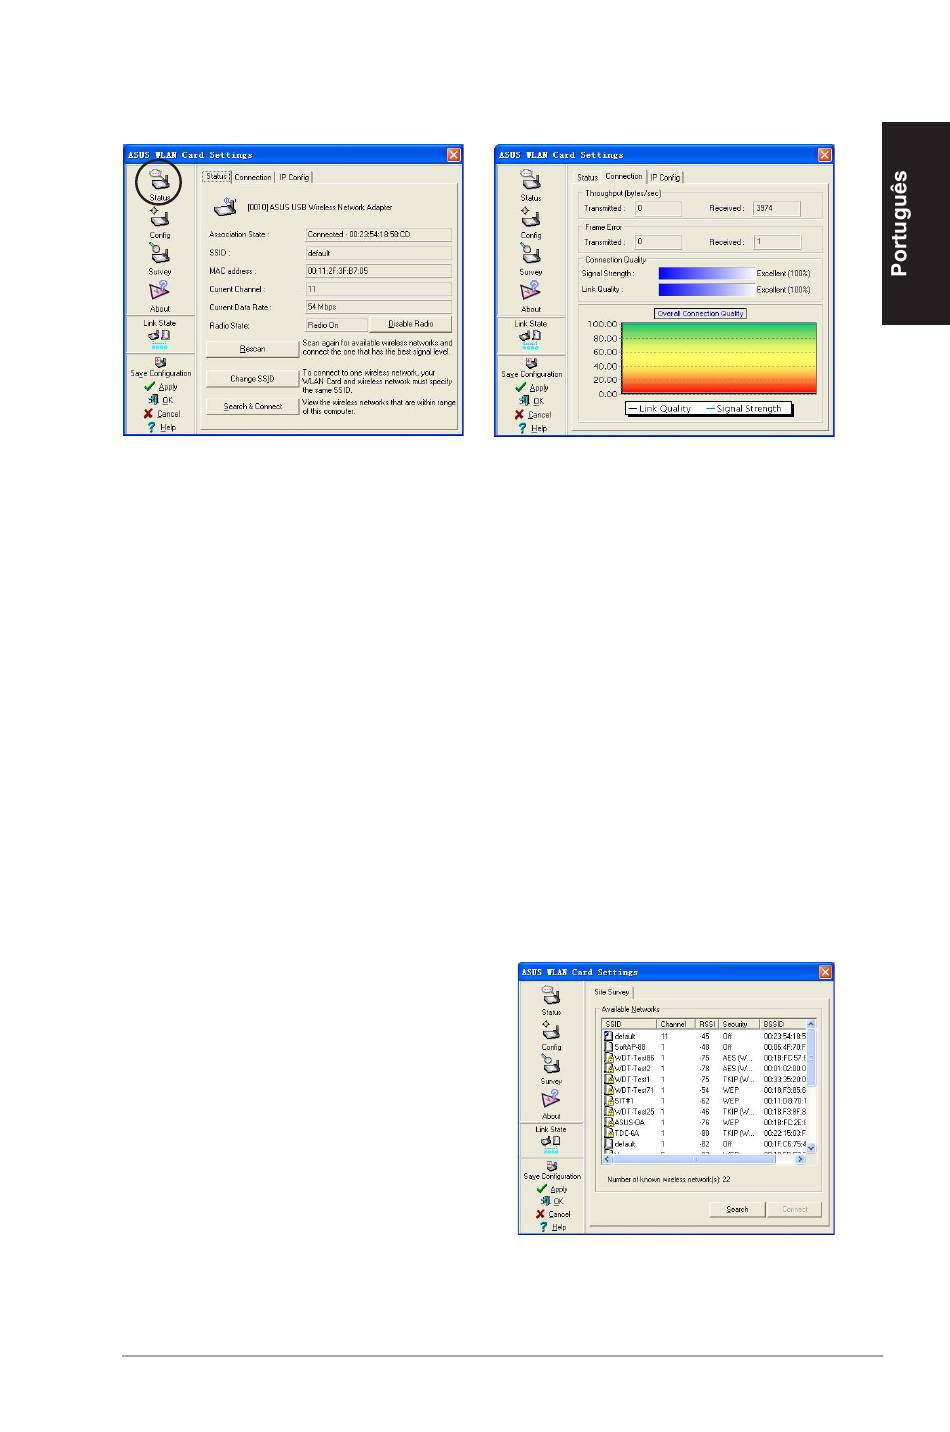Viewport: 950px width, 1432px height.
Task: Click Help in the Site Survey window sidebar
Action: [552, 1226]
